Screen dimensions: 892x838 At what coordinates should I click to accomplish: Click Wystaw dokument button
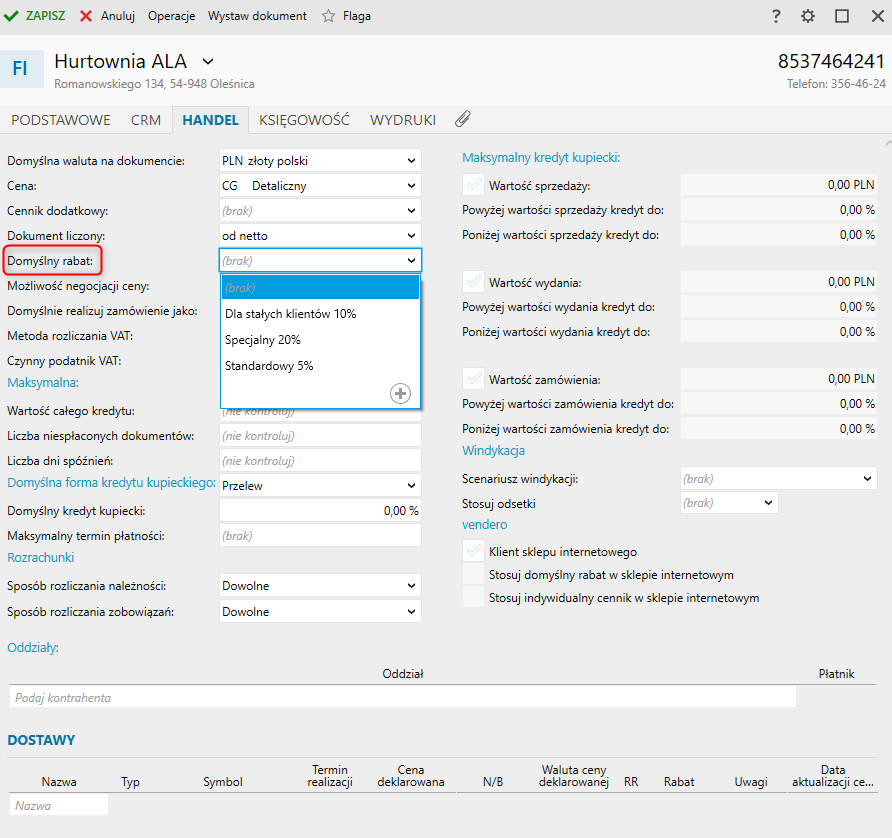257,16
